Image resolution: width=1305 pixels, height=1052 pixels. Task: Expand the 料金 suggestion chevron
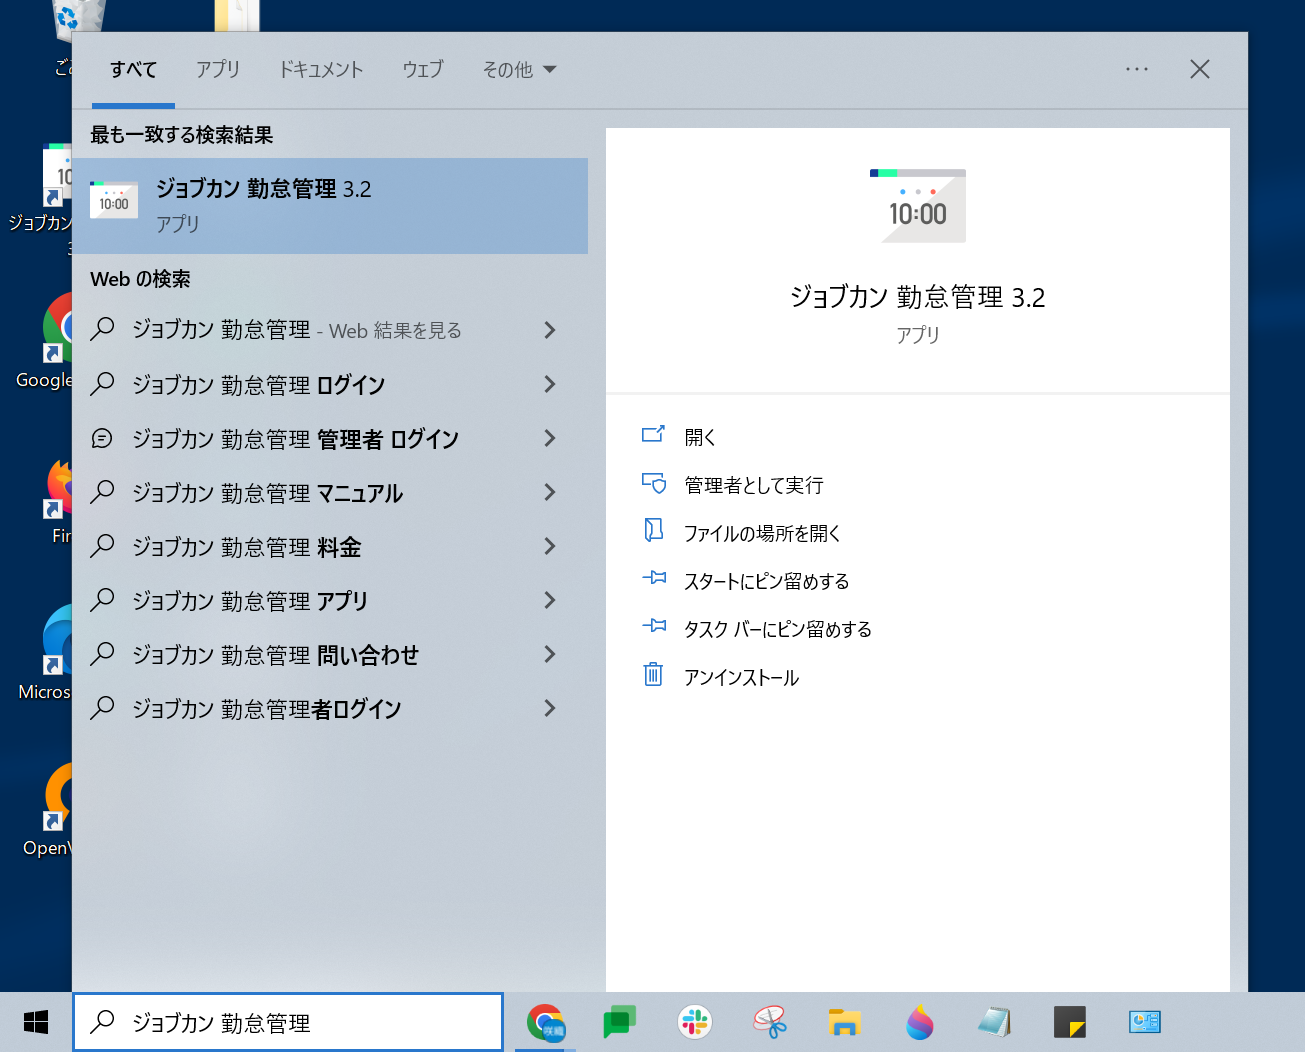click(x=549, y=546)
